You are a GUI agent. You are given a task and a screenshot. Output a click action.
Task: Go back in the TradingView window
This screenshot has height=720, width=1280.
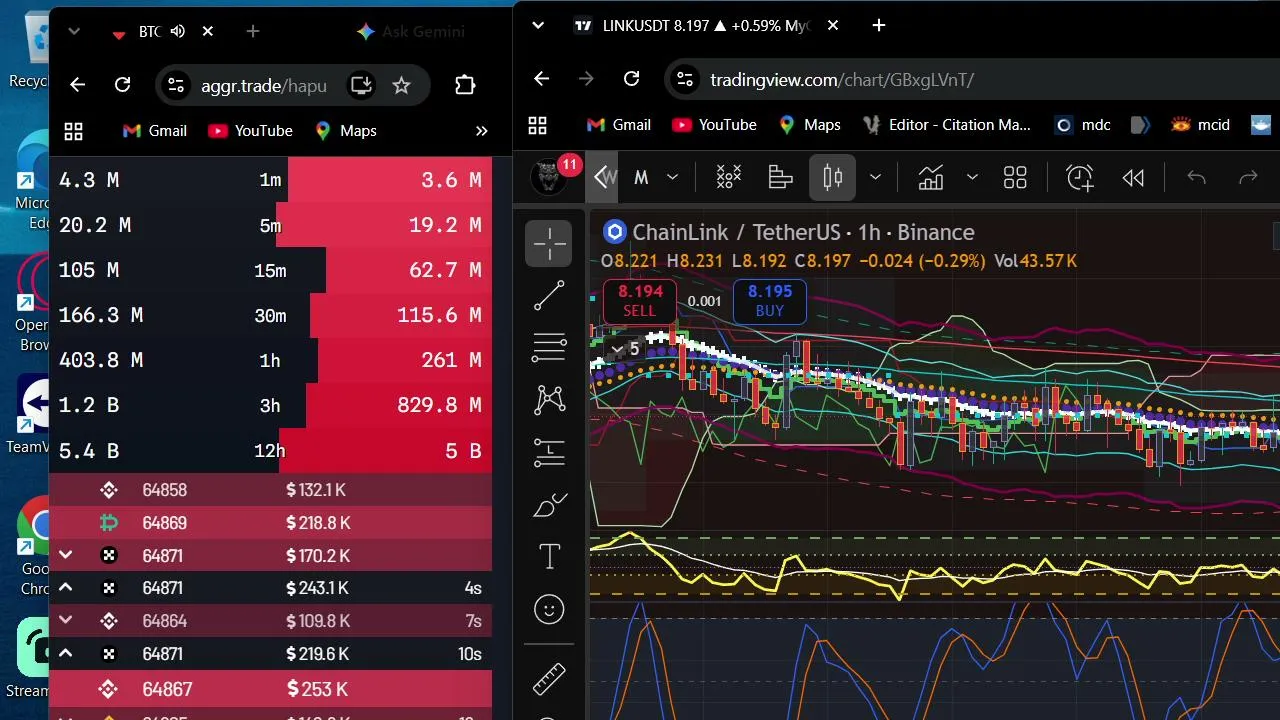[541, 79]
